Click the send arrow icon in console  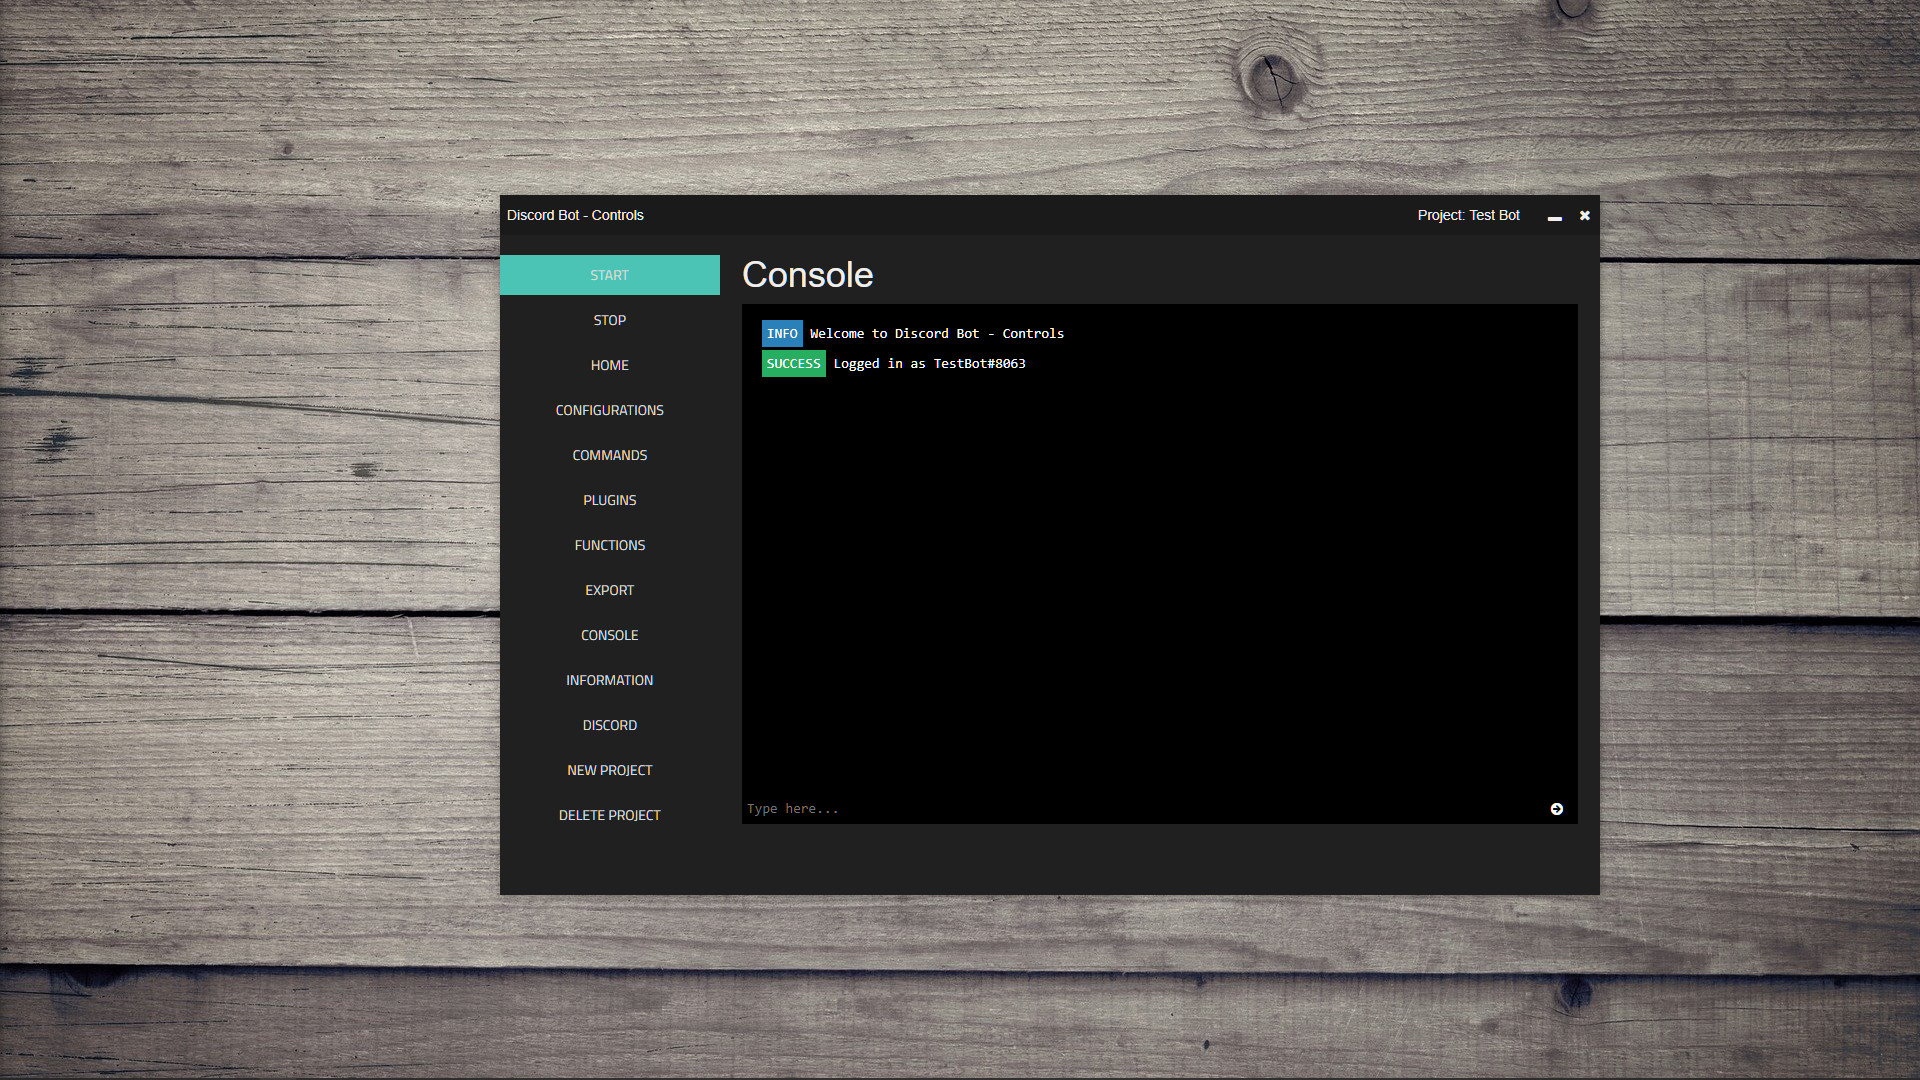pos(1556,809)
